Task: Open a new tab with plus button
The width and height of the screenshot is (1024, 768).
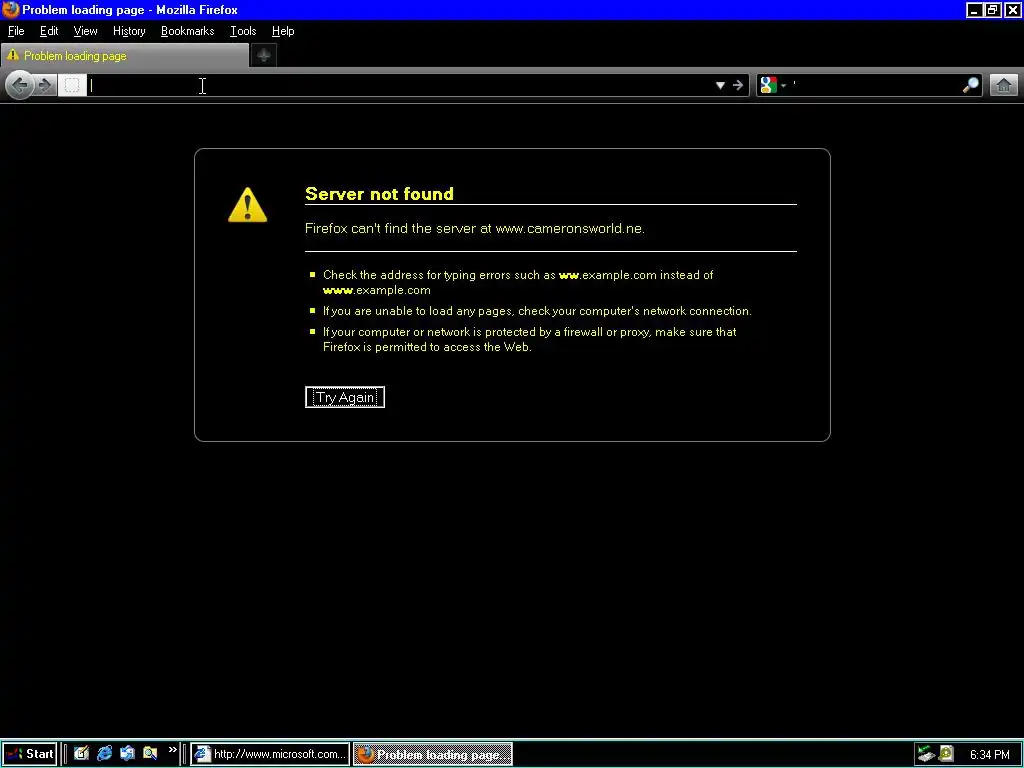Action: coord(264,56)
